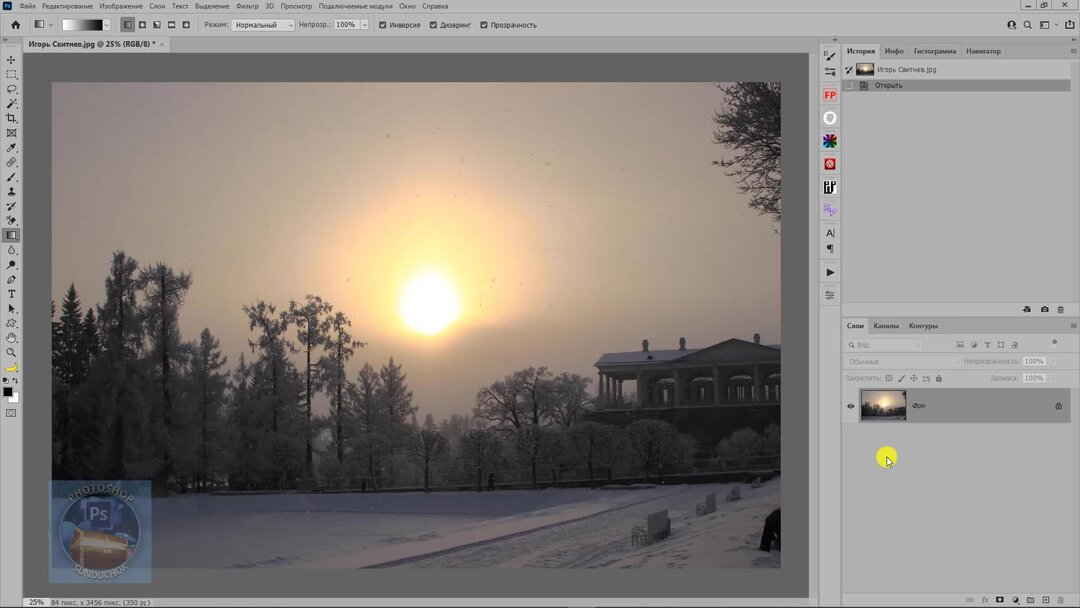Open the Layers panel menu
This screenshot has width=1080, height=608.
tap(1072, 326)
